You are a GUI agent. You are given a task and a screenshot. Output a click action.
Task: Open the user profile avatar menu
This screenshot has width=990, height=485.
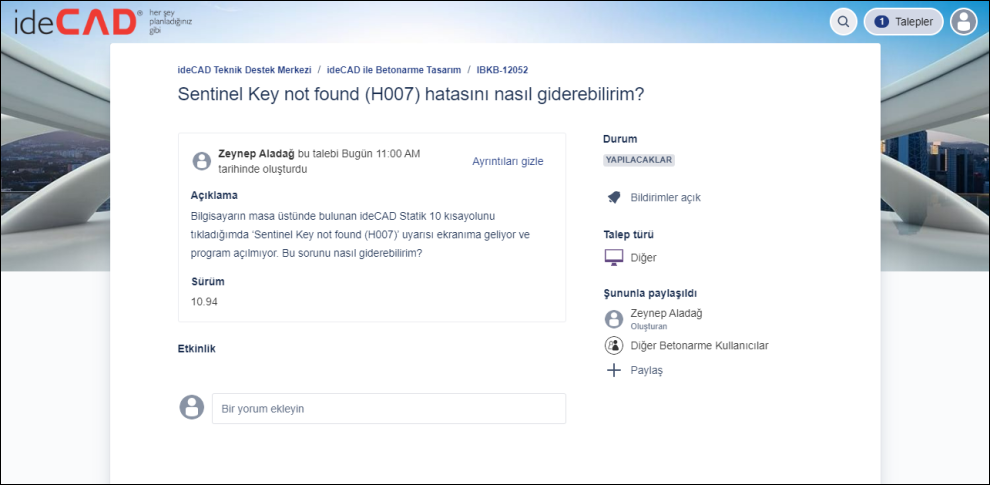click(x=963, y=21)
